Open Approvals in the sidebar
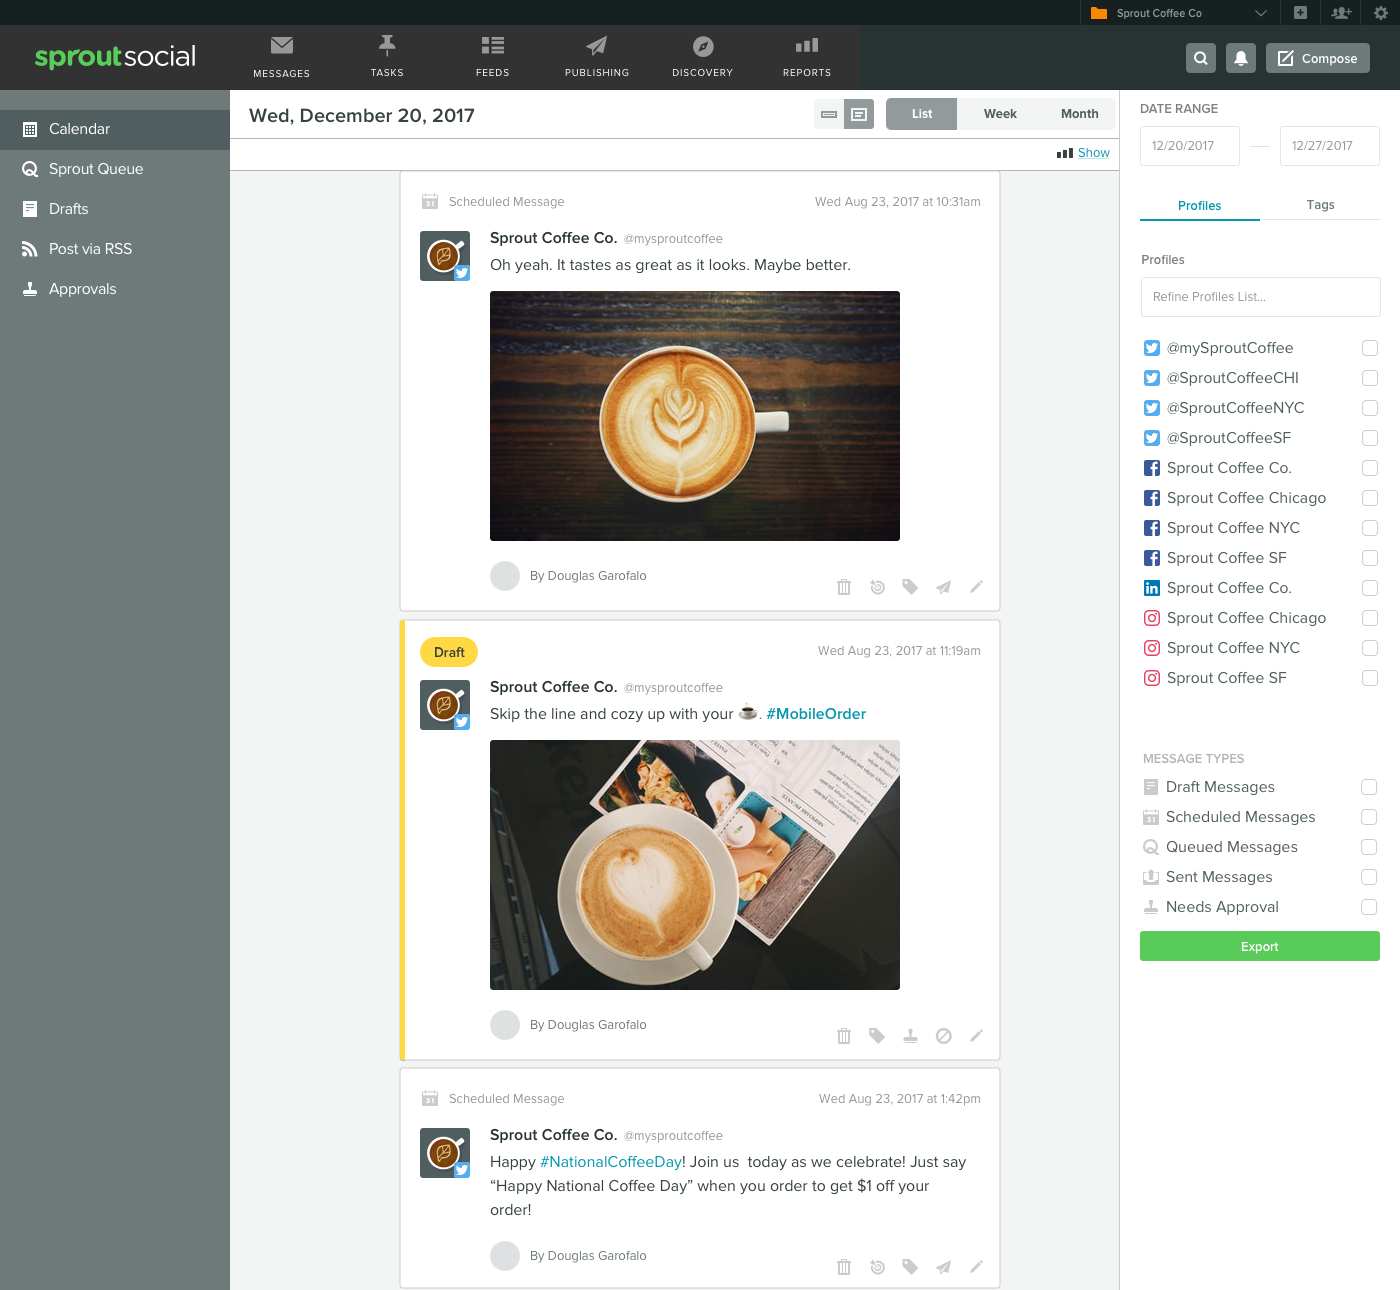Image resolution: width=1400 pixels, height=1290 pixels. coord(115,289)
